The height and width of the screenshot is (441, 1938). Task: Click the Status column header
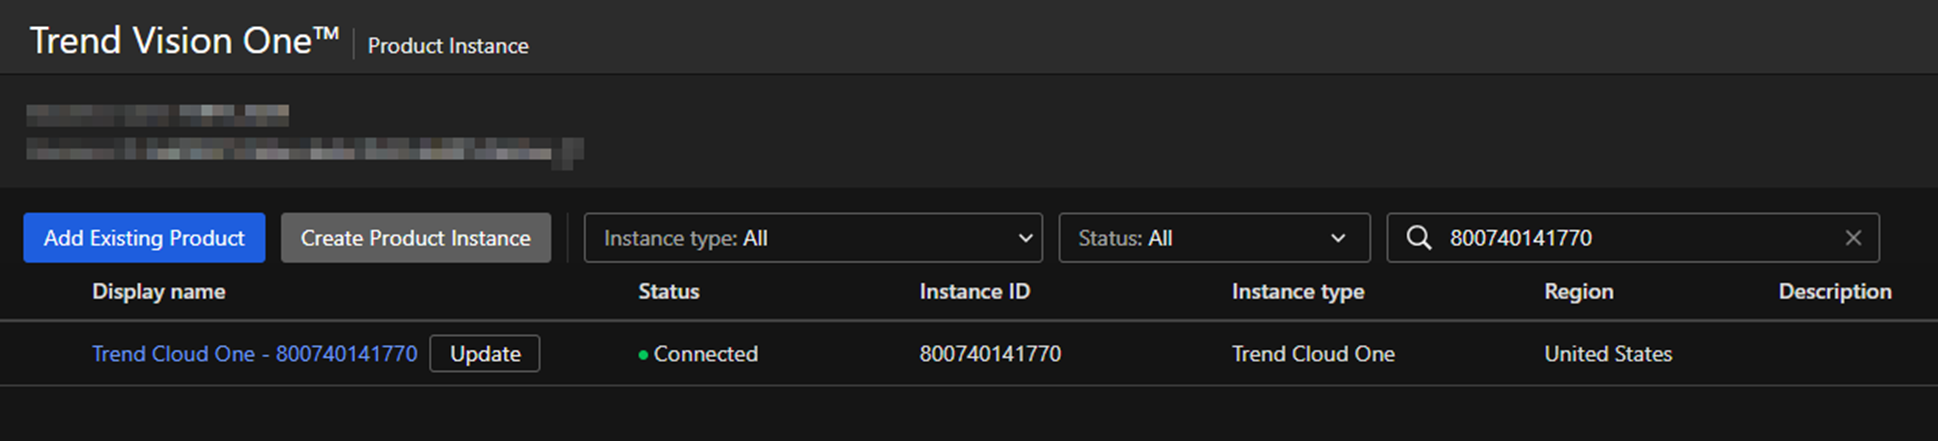pyautogui.click(x=669, y=292)
